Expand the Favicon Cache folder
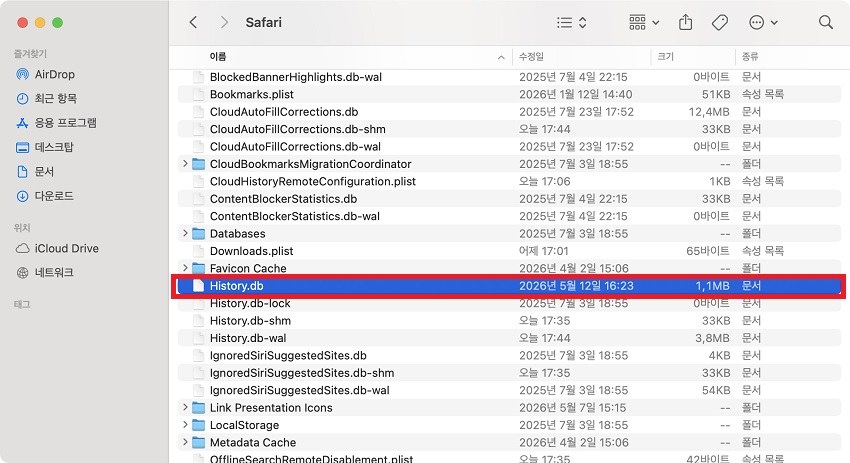This screenshot has width=850, height=463. click(185, 268)
